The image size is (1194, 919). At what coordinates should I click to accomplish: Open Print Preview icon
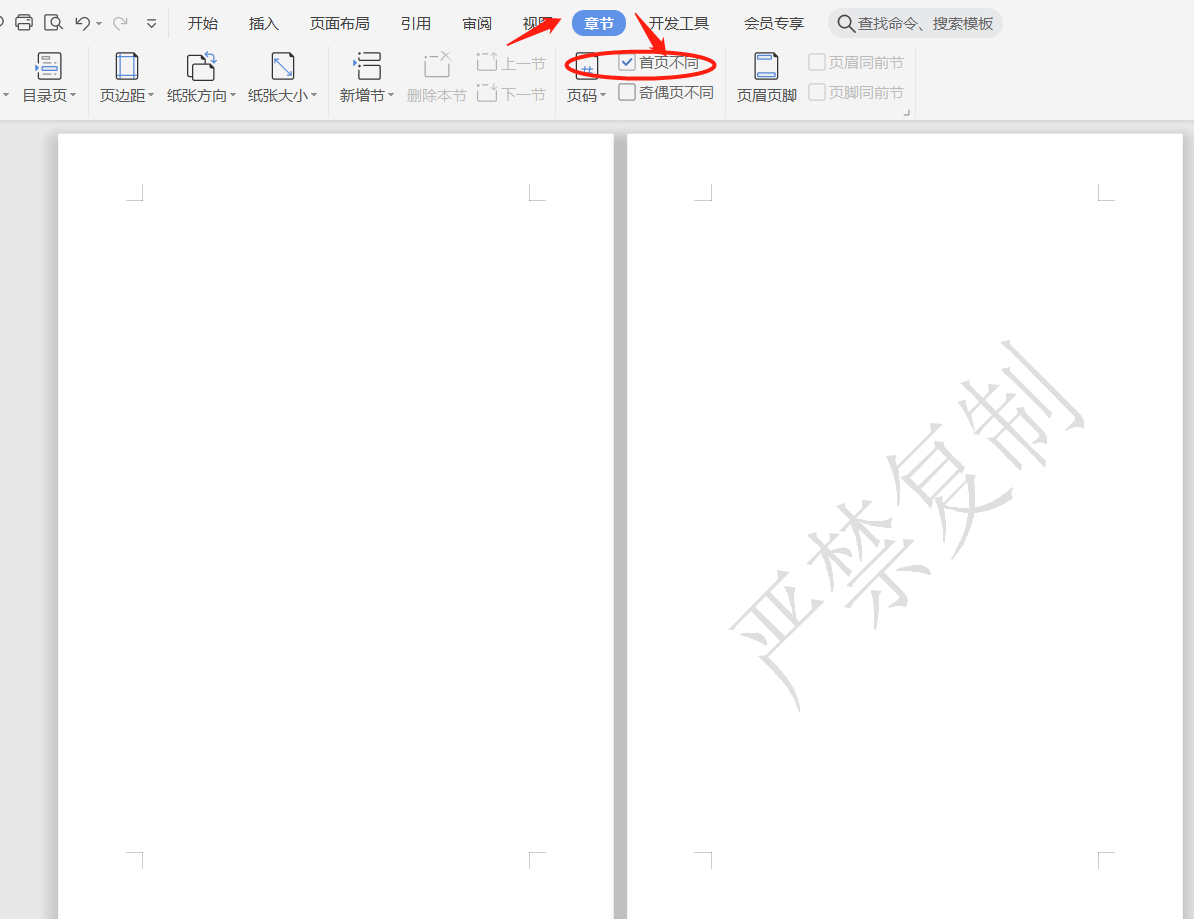click(x=53, y=23)
